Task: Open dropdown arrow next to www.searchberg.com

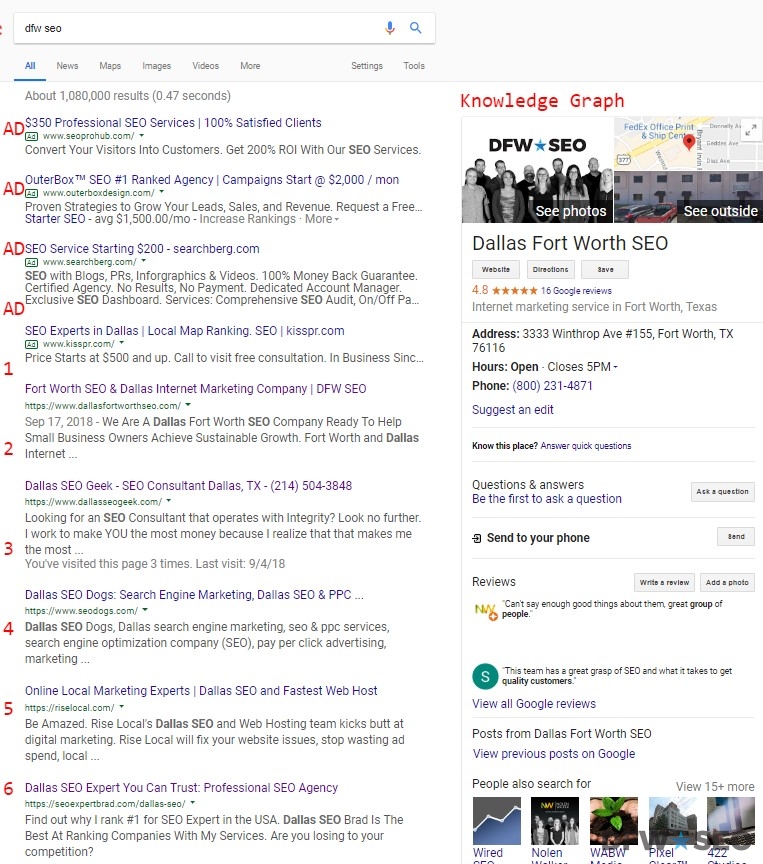Action: pyautogui.click(x=144, y=261)
